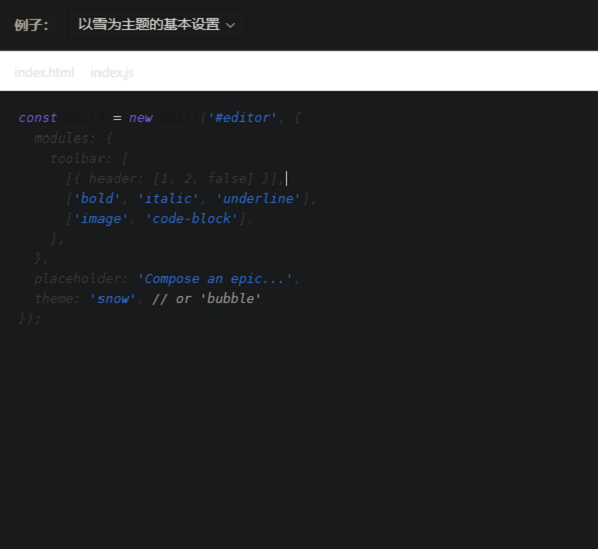Click the closing }); line of code
This screenshot has height=549, width=598.
(x=30, y=318)
